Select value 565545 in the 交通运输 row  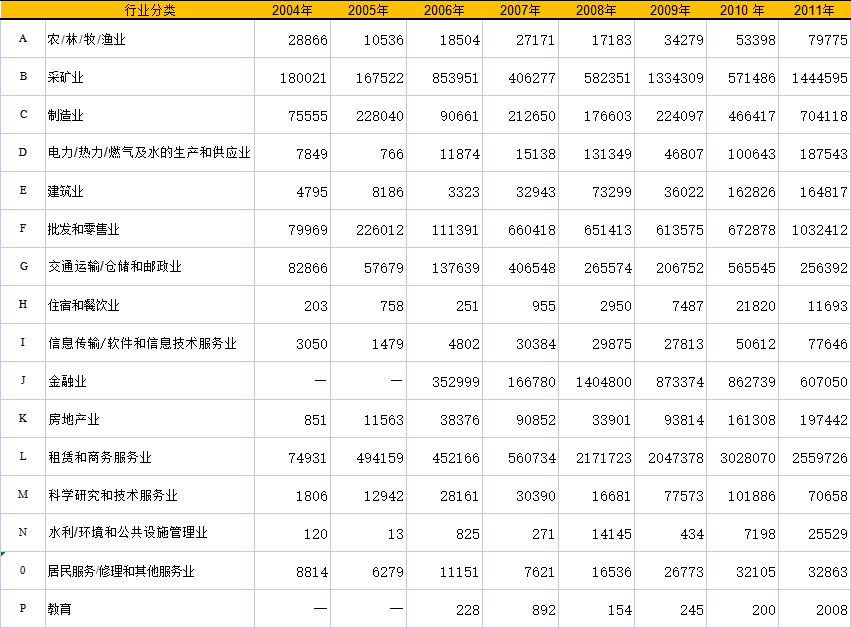742,267
